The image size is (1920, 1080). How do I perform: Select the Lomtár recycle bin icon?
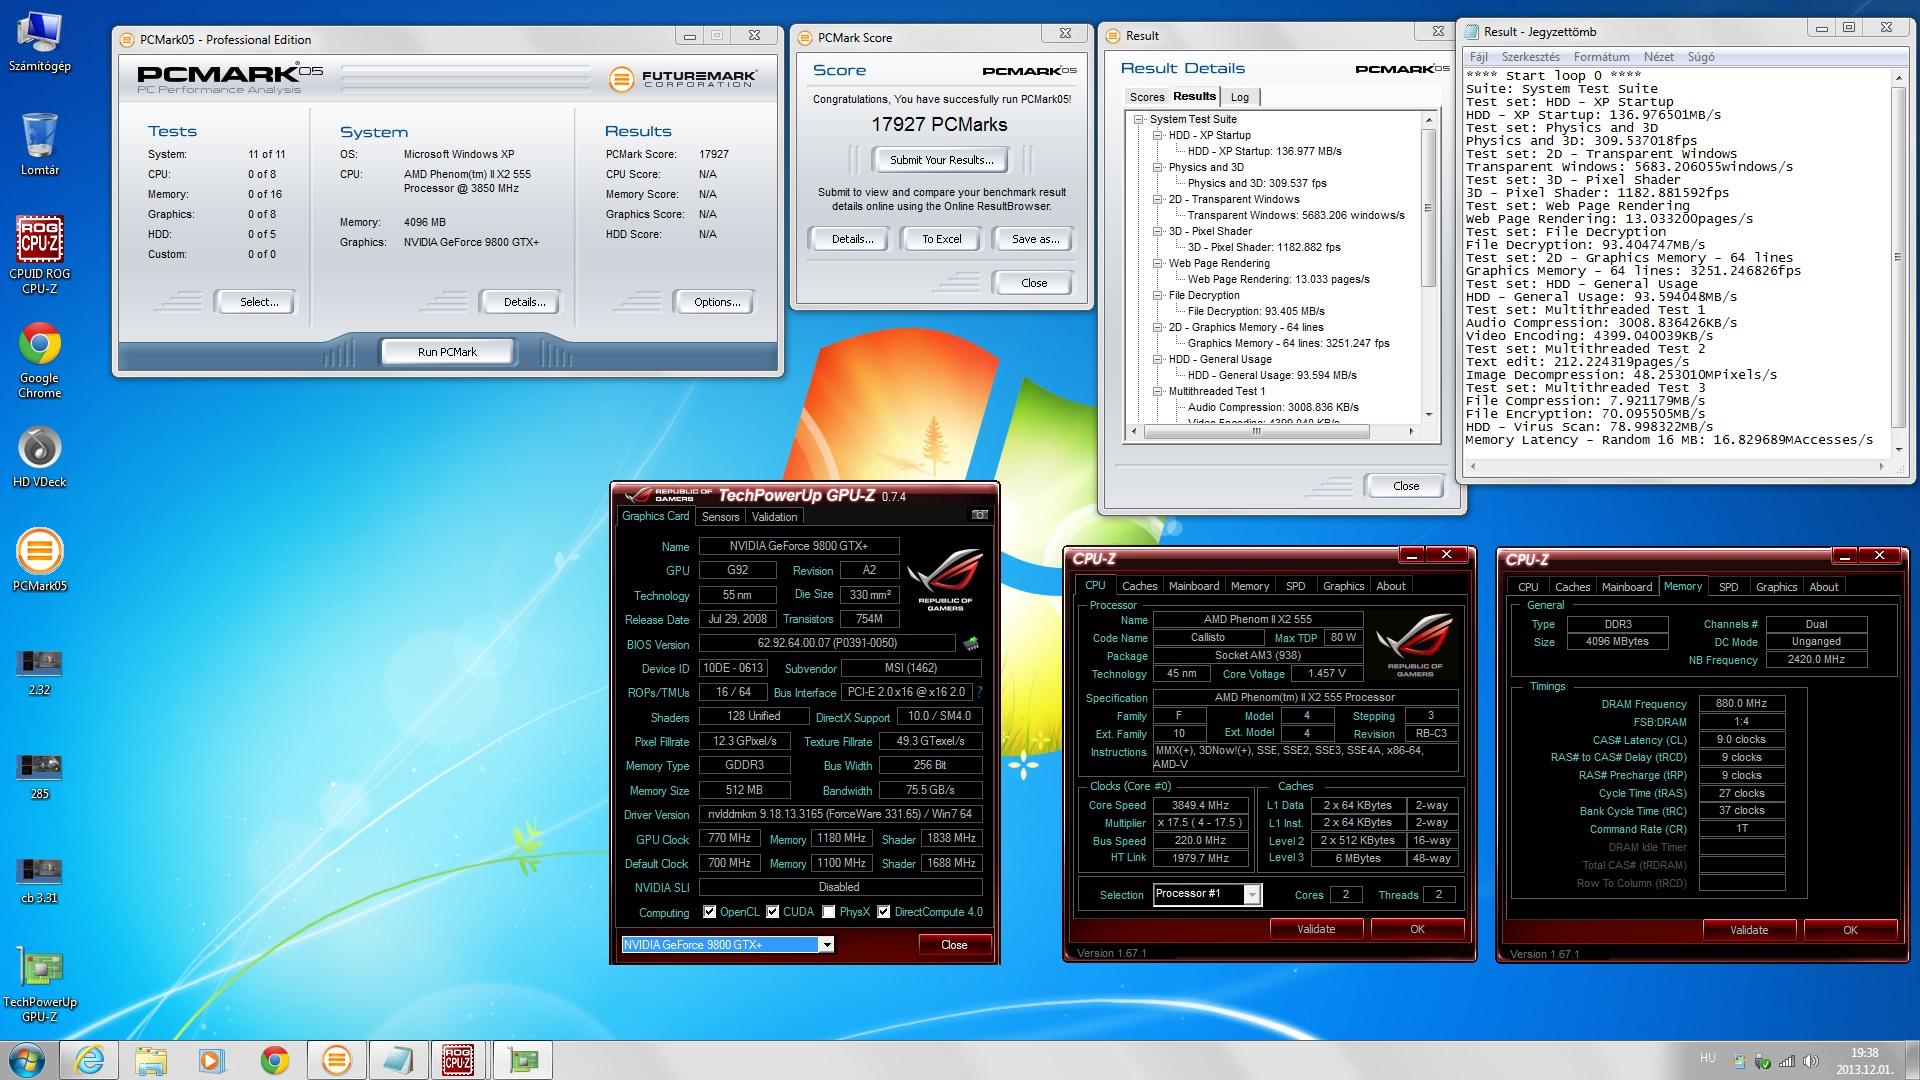(40, 144)
